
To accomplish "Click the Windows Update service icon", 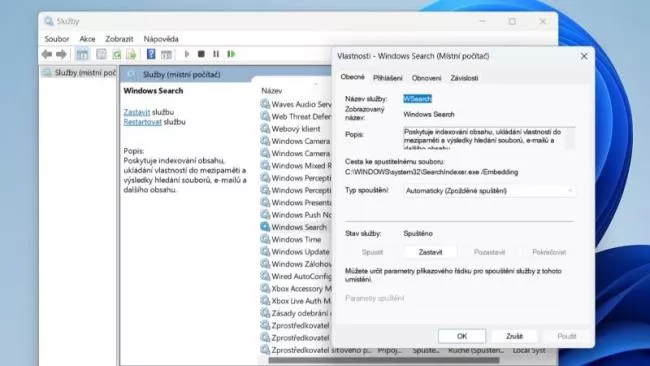I will click(265, 252).
